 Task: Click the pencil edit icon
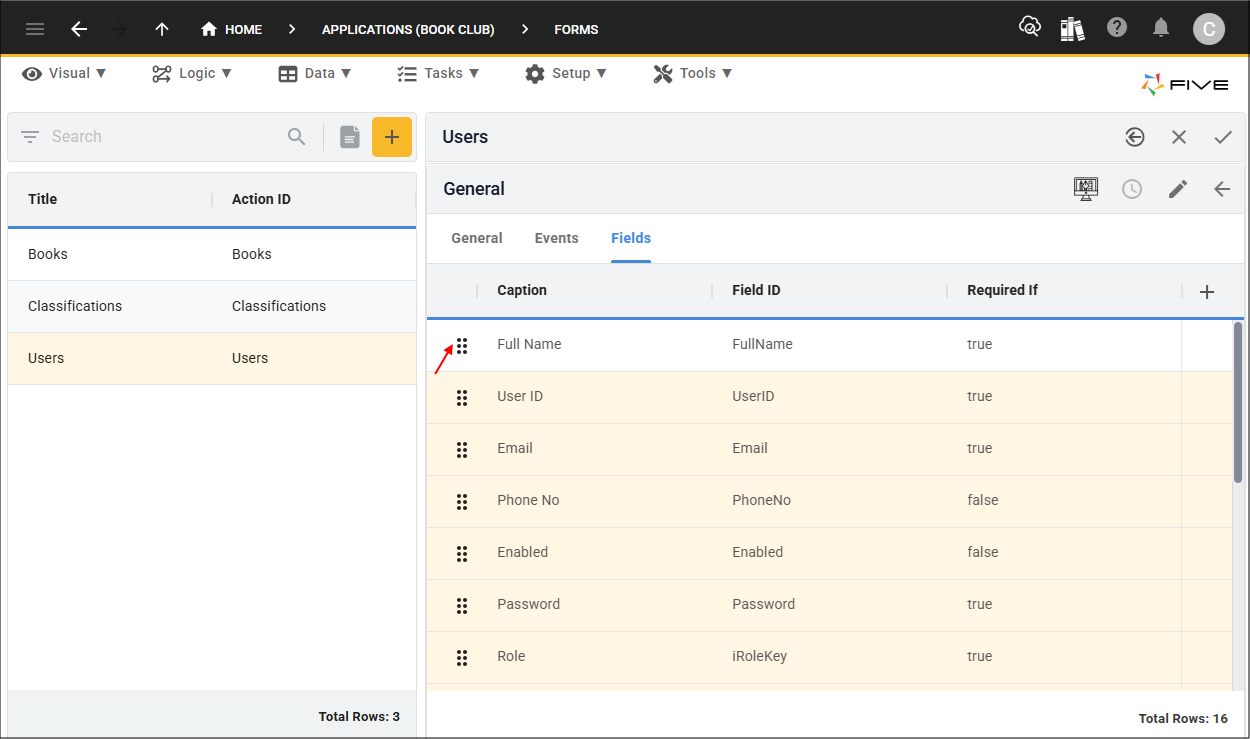coord(1178,189)
